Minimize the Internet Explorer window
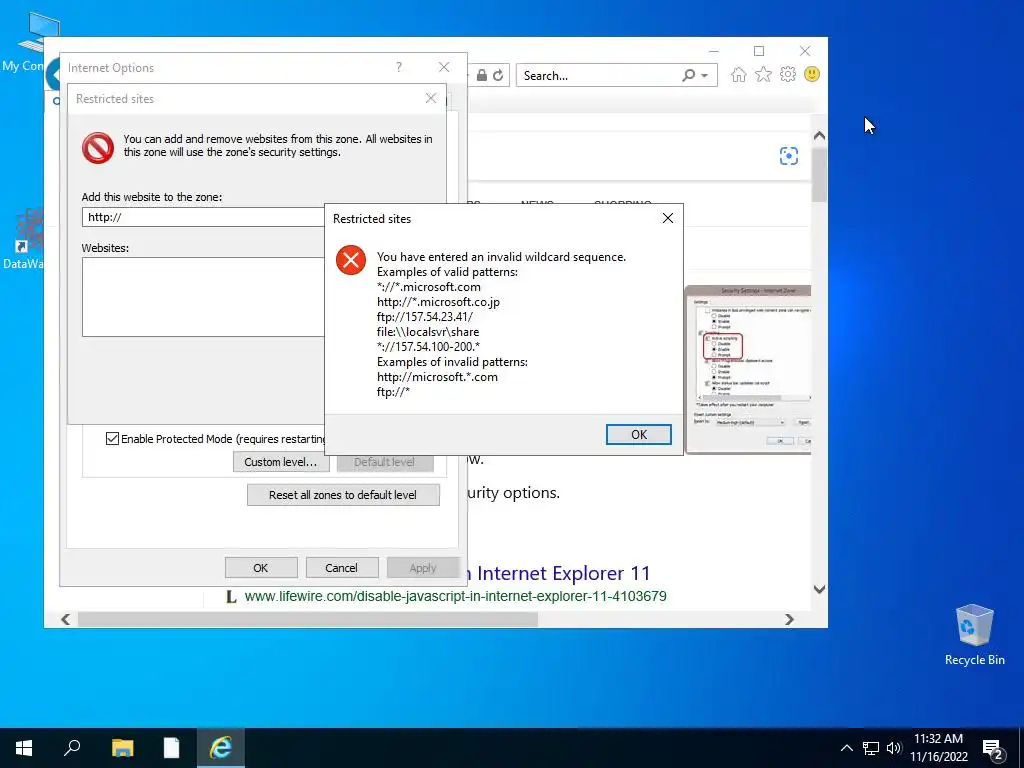The height and width of the screenshot is (768, 1024). click(x=714, y=51)
